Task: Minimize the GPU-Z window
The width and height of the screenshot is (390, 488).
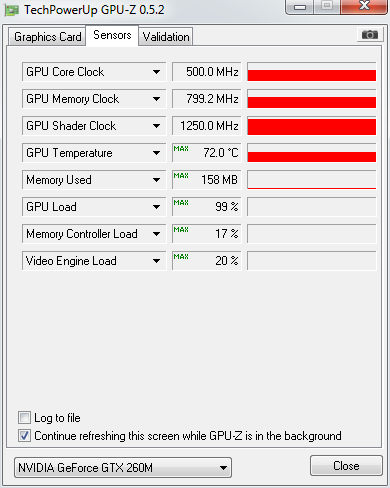Action: click(x=300, y=7)
